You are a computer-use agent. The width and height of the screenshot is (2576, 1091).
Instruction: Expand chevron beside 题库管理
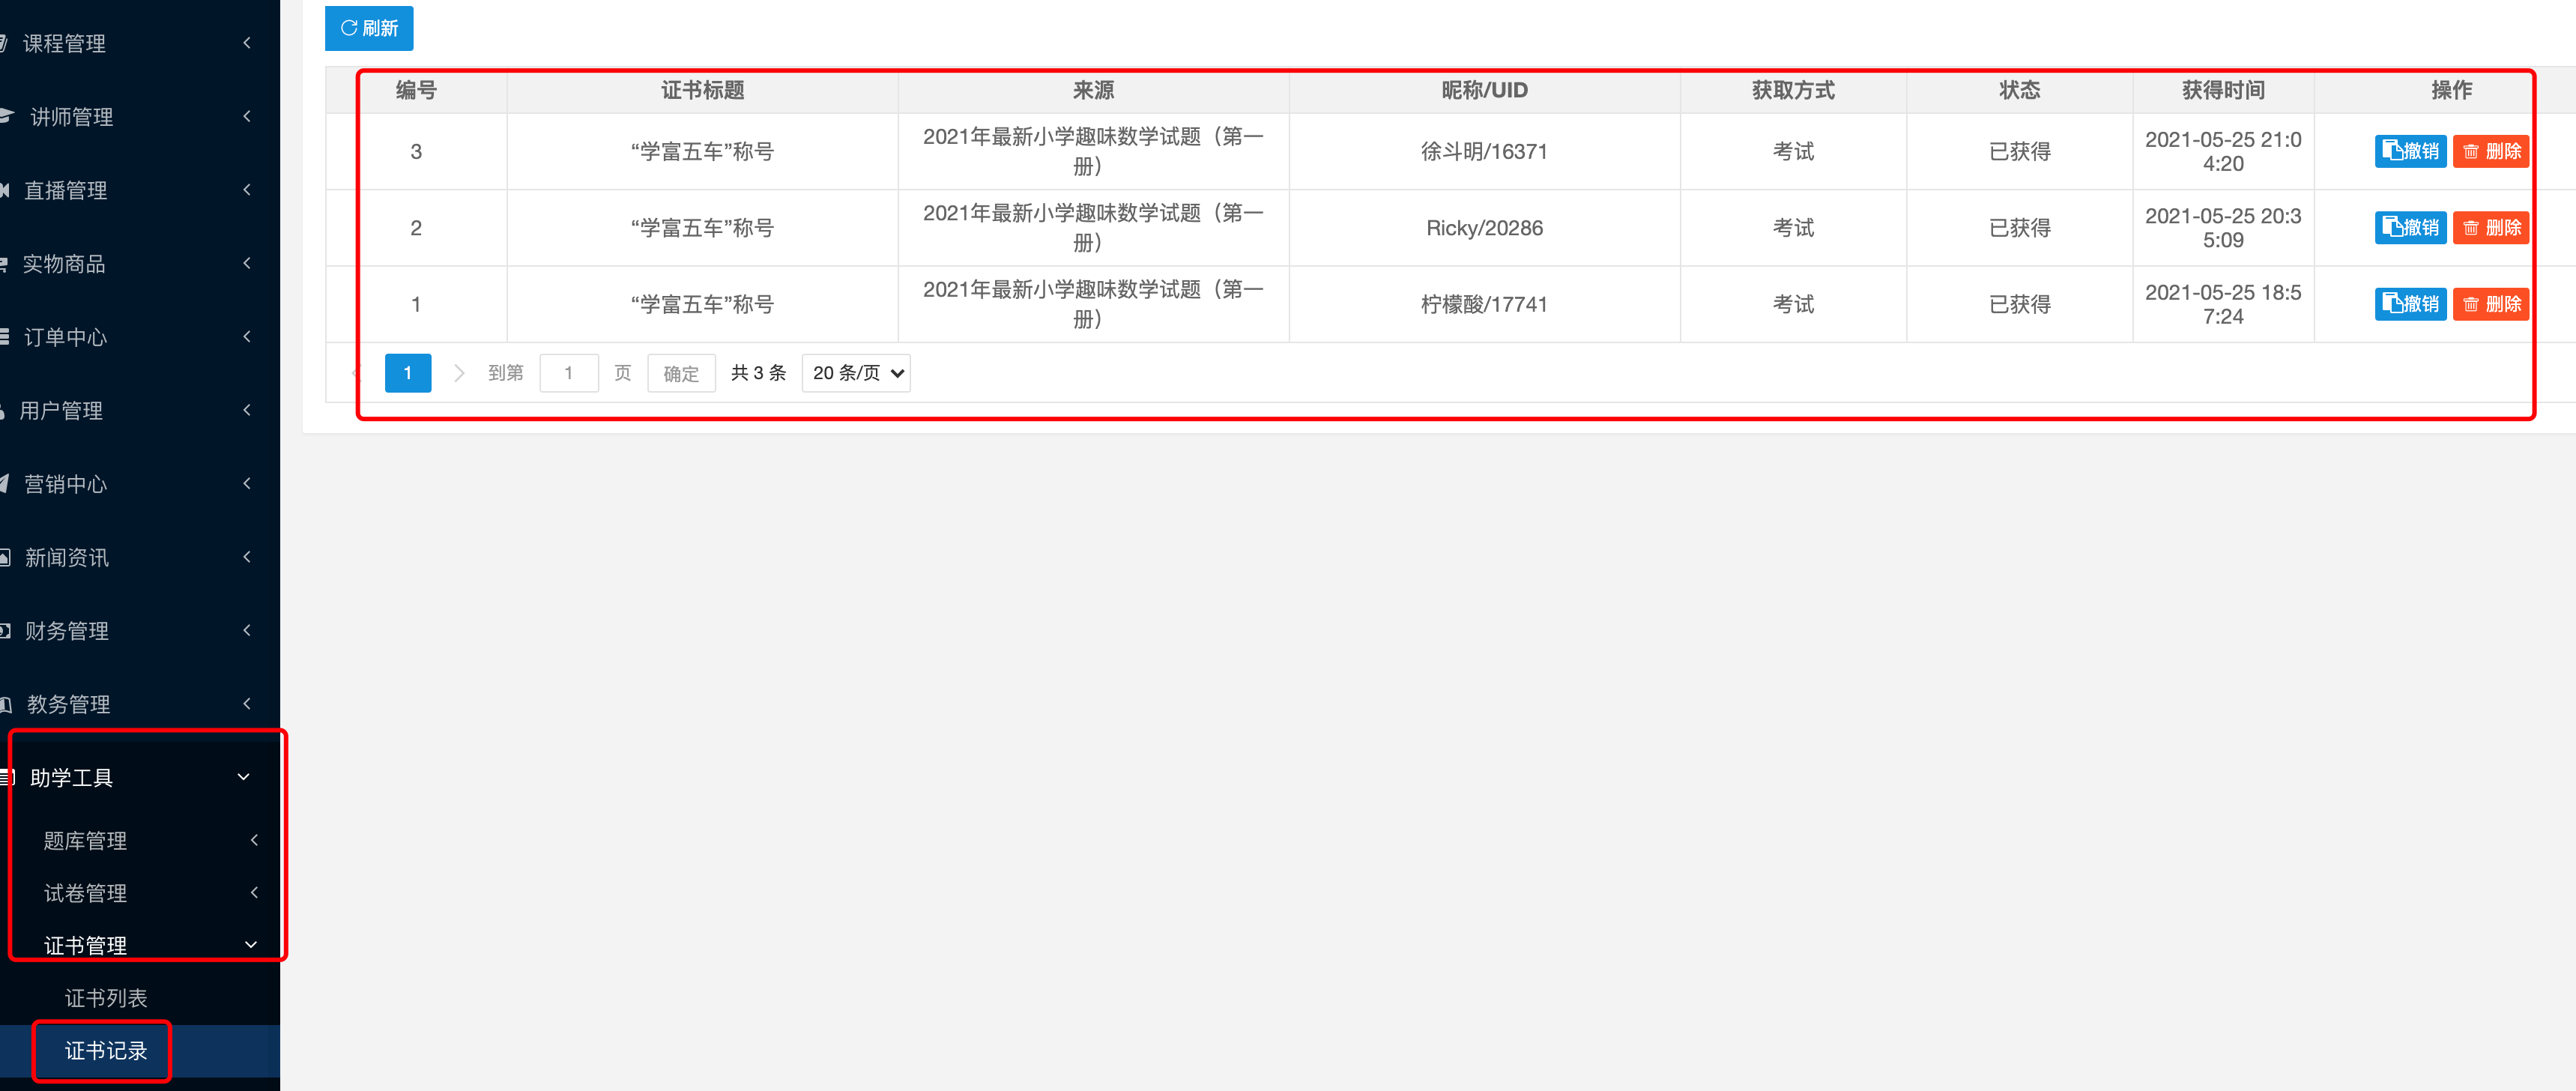point(254,840)
